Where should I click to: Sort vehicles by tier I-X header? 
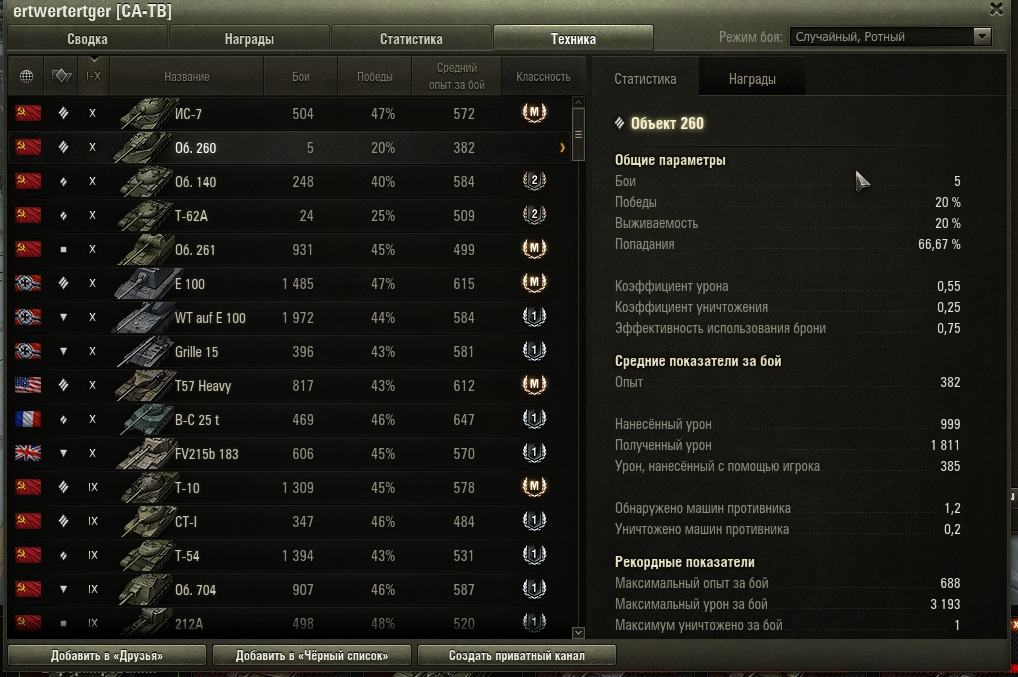(x=93, y=77)
